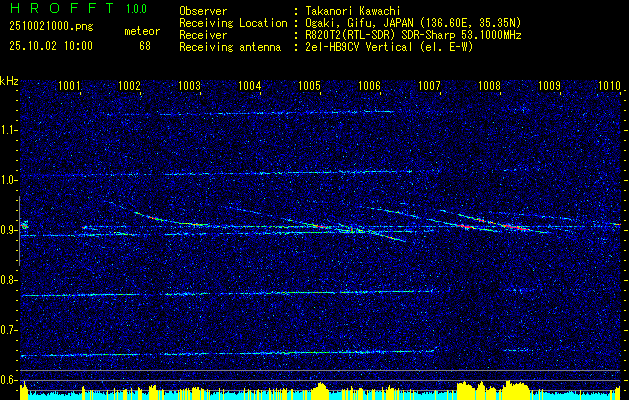629x400 pixels.
Task: Select the Ogaki, Gifu, JAPAN location text
Action: tap(413, 23)
